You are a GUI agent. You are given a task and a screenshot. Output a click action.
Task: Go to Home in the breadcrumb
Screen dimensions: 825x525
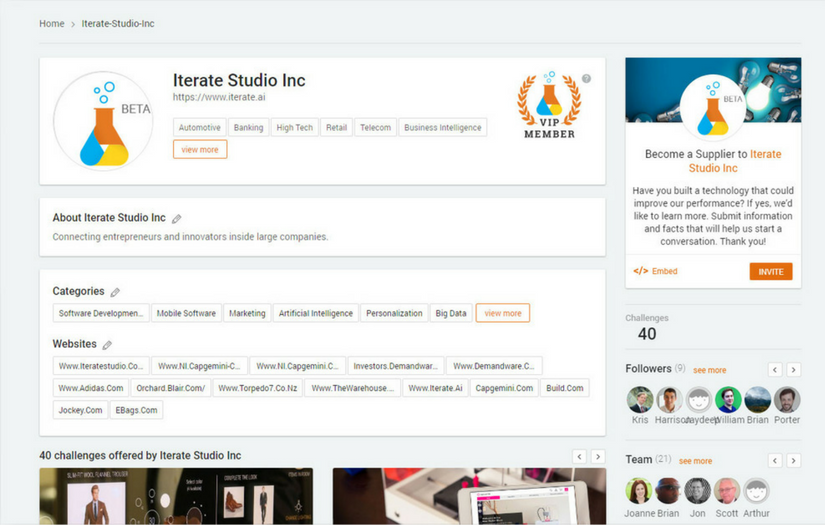(x=52, y=24)
